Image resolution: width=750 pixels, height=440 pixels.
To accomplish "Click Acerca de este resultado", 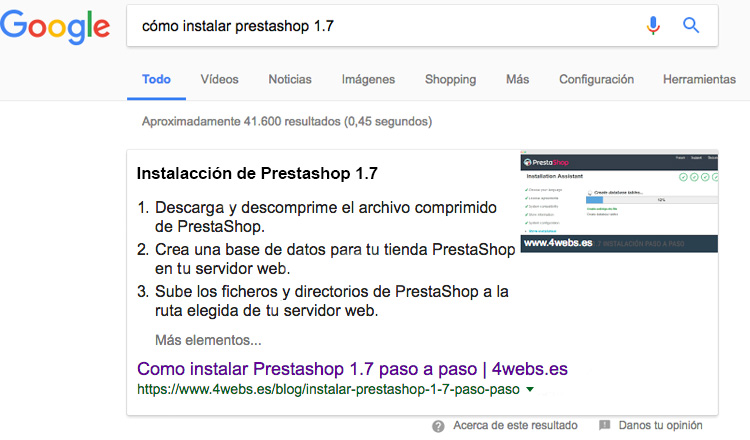I will point(515,425).
